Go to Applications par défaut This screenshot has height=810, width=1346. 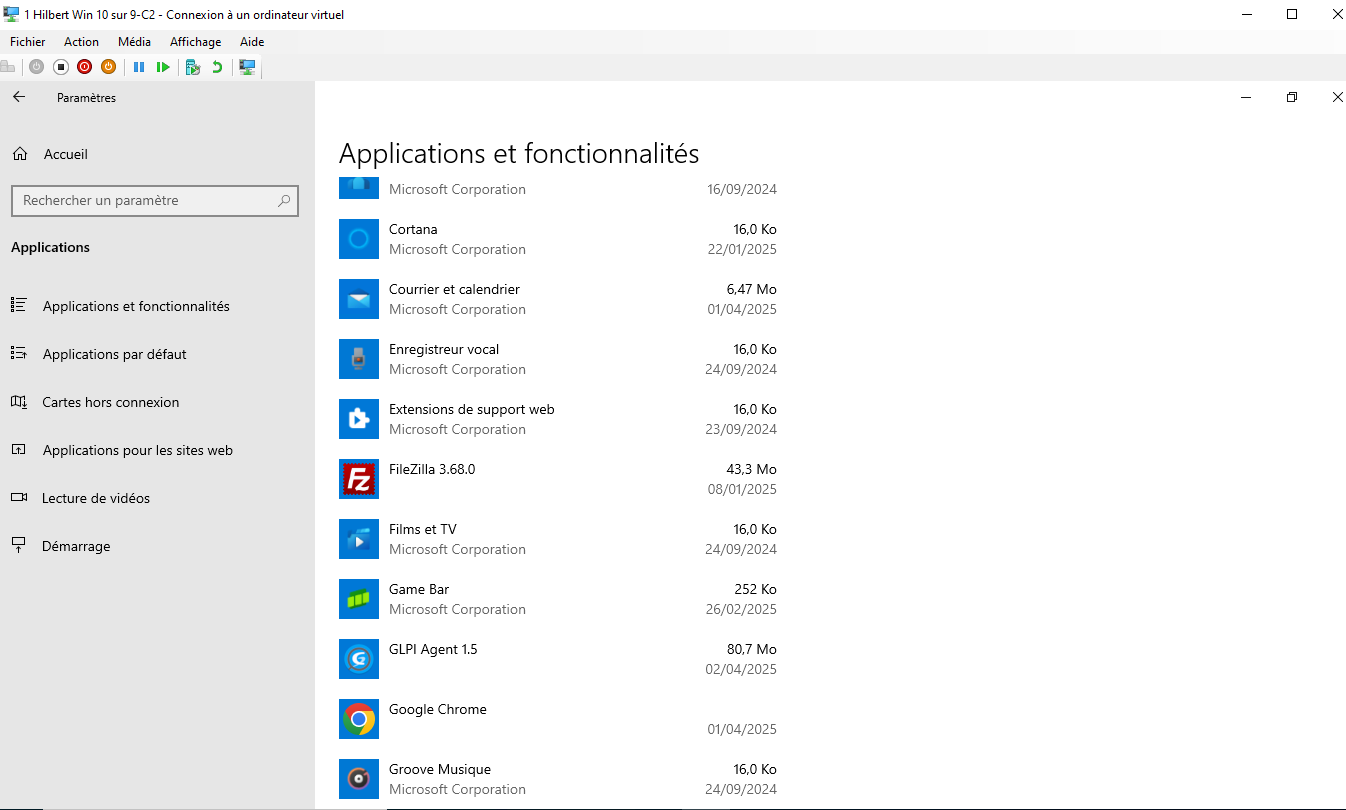114,354
